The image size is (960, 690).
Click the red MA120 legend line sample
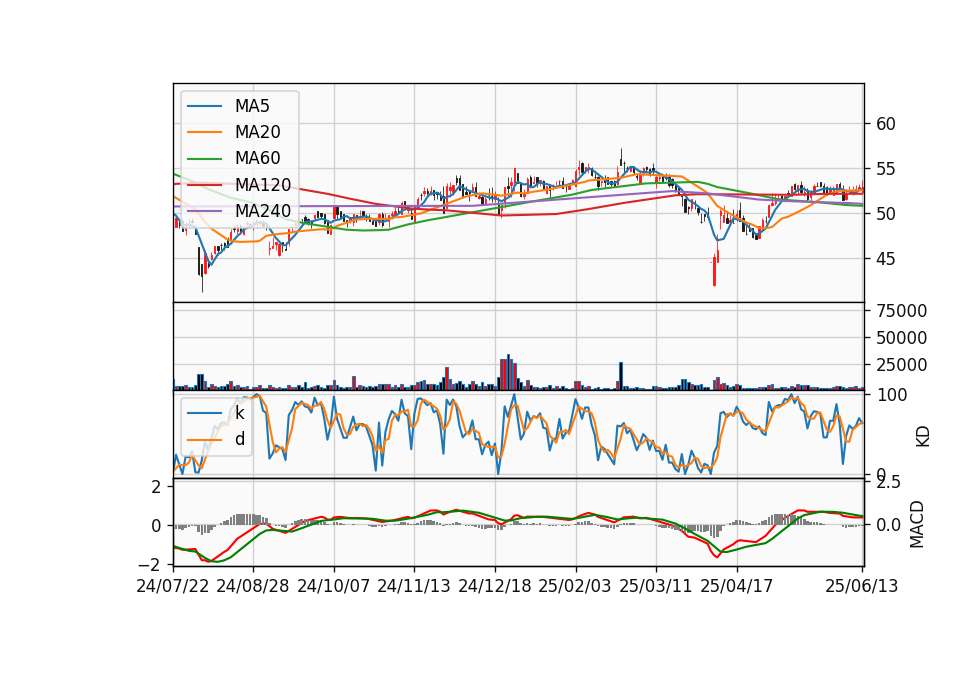204,184
